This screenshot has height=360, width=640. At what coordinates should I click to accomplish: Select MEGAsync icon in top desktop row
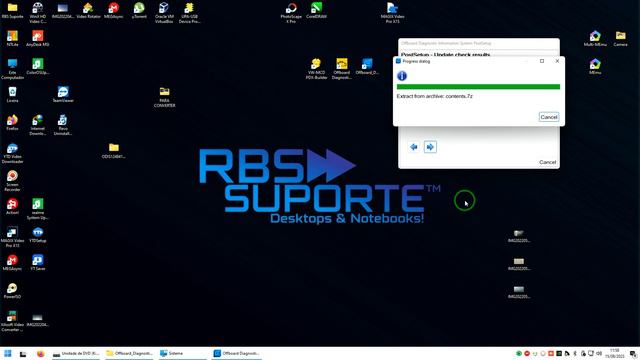coord(113,11)
